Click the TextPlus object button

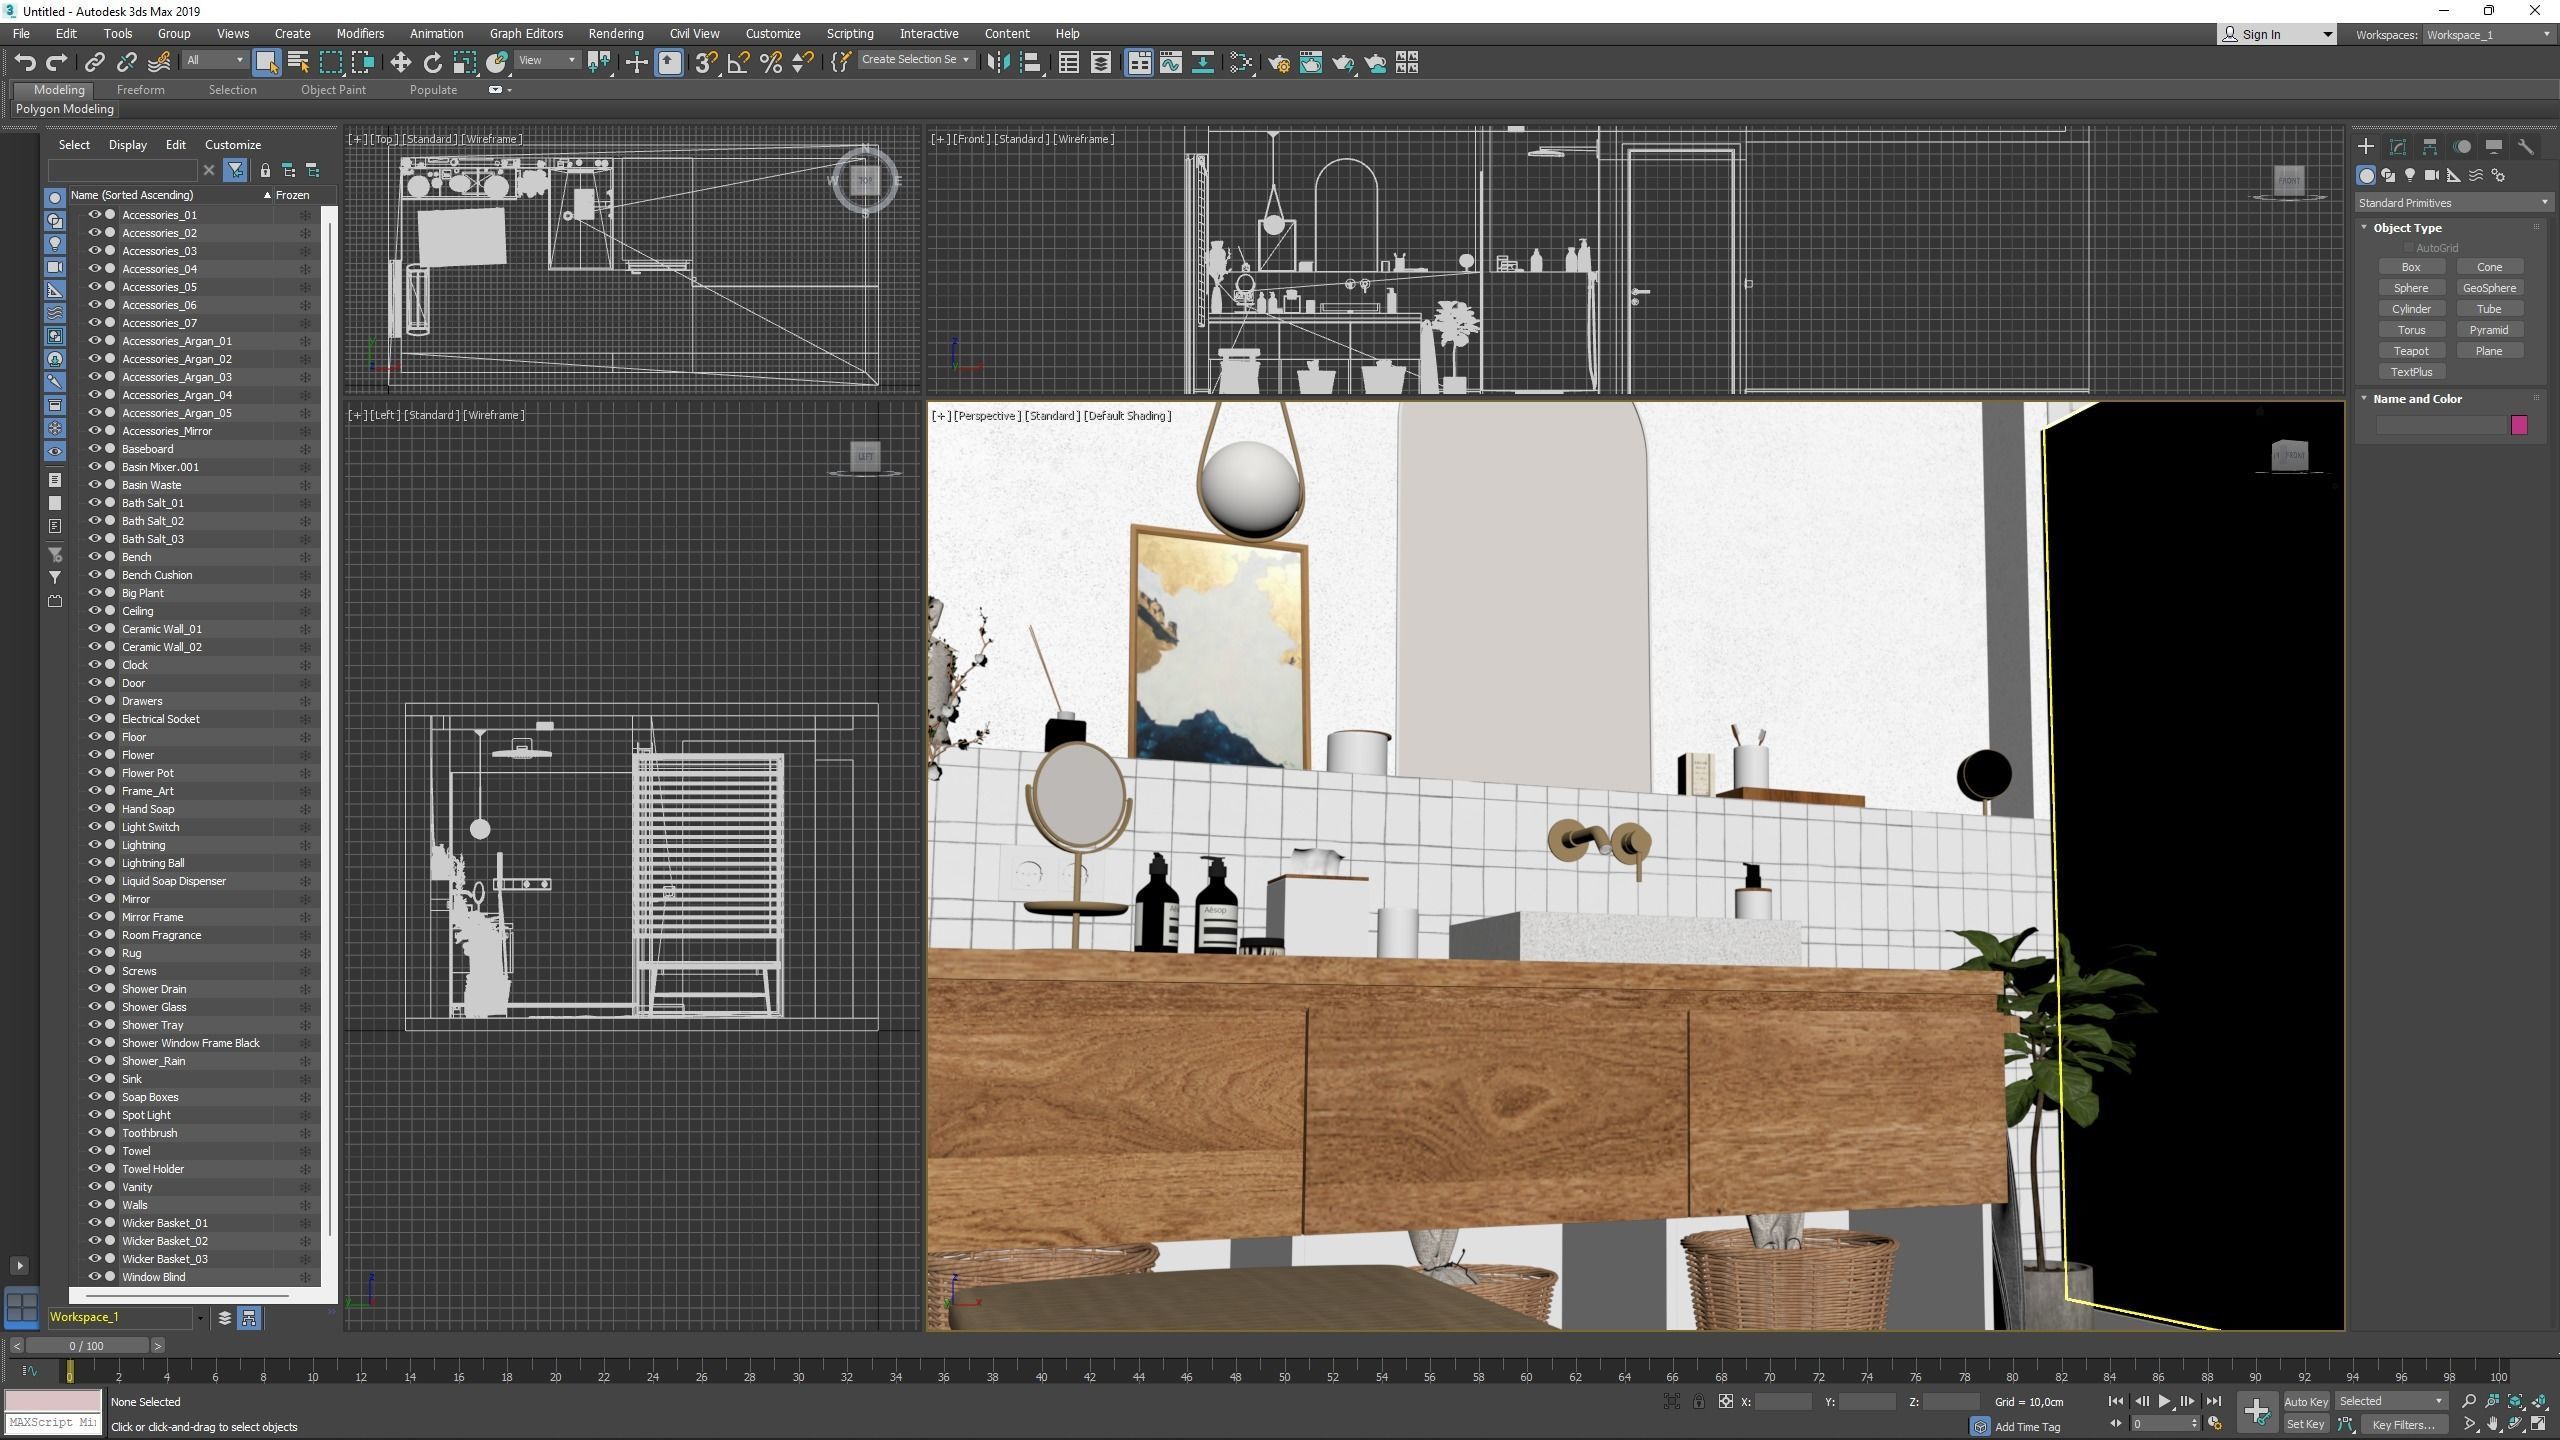coord(2411,372)
